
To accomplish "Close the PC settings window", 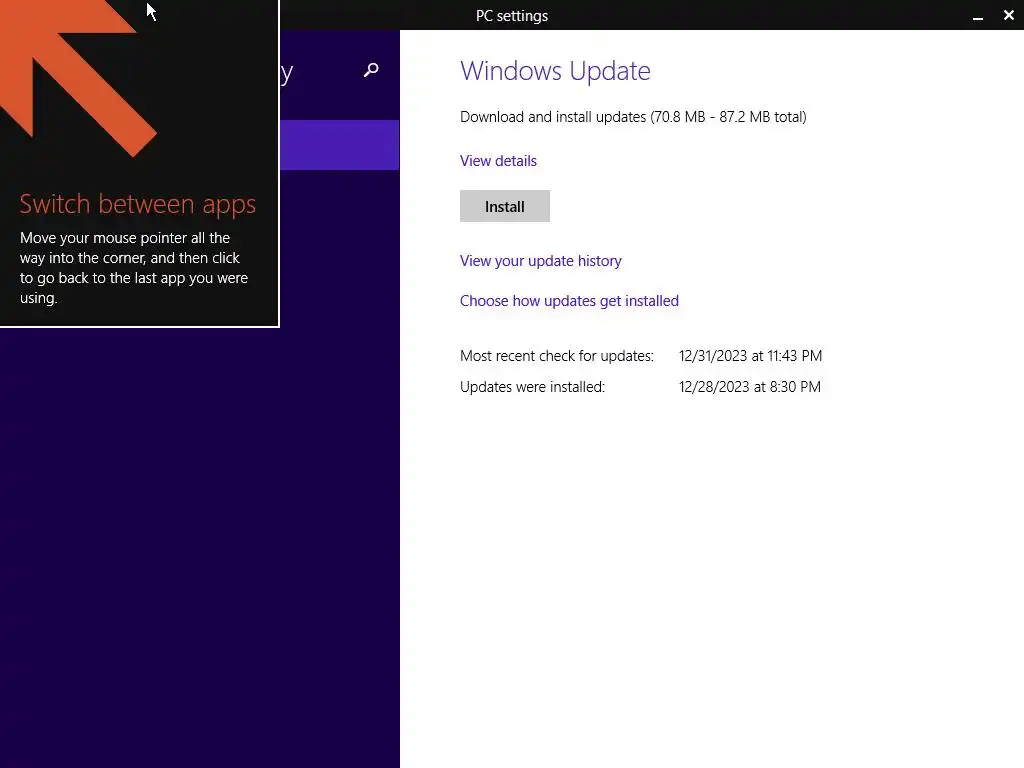I will [1008, 15].
